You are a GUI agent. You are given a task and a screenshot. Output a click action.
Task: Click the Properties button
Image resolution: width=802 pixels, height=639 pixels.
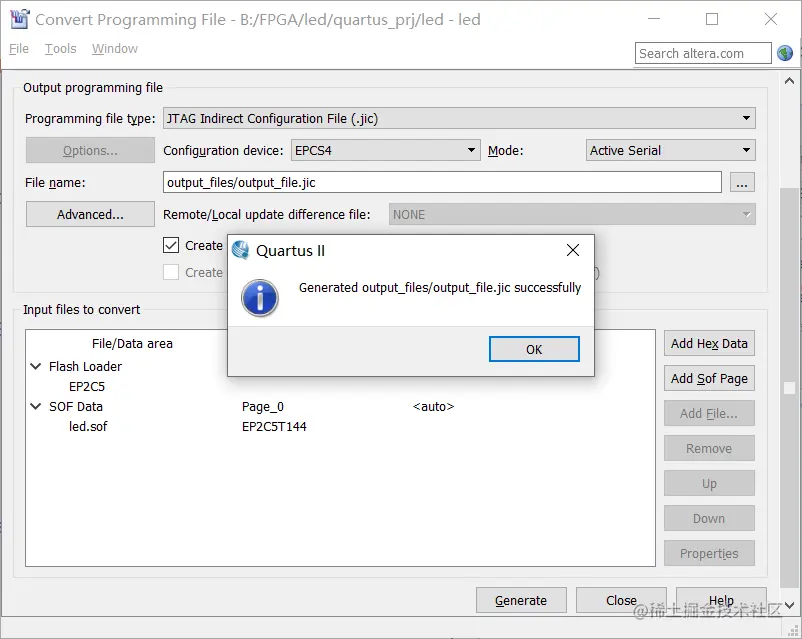(709, 553)
